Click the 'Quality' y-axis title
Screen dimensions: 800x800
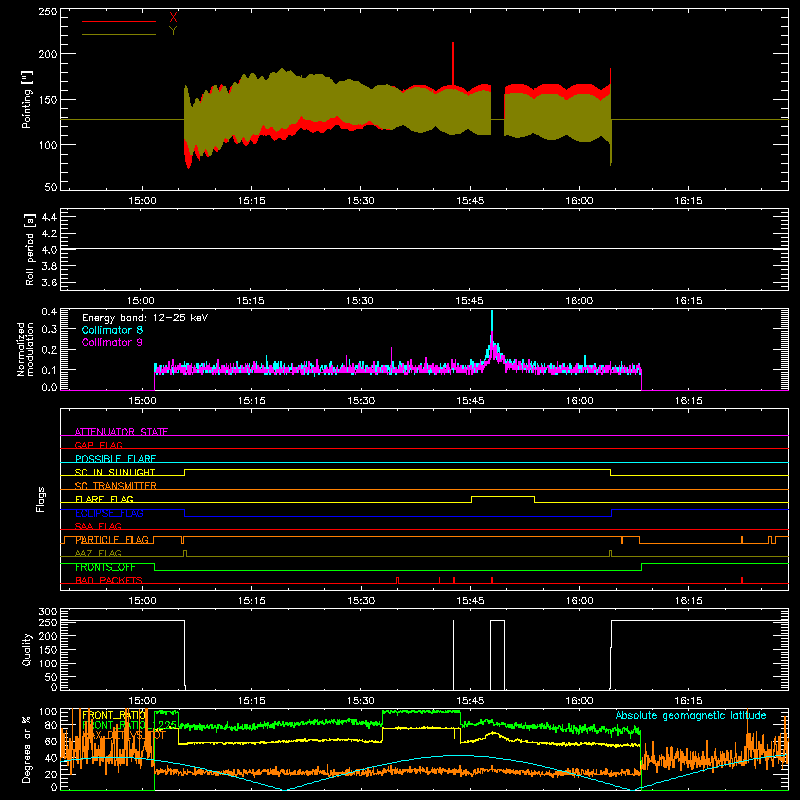tap(27, 649)
